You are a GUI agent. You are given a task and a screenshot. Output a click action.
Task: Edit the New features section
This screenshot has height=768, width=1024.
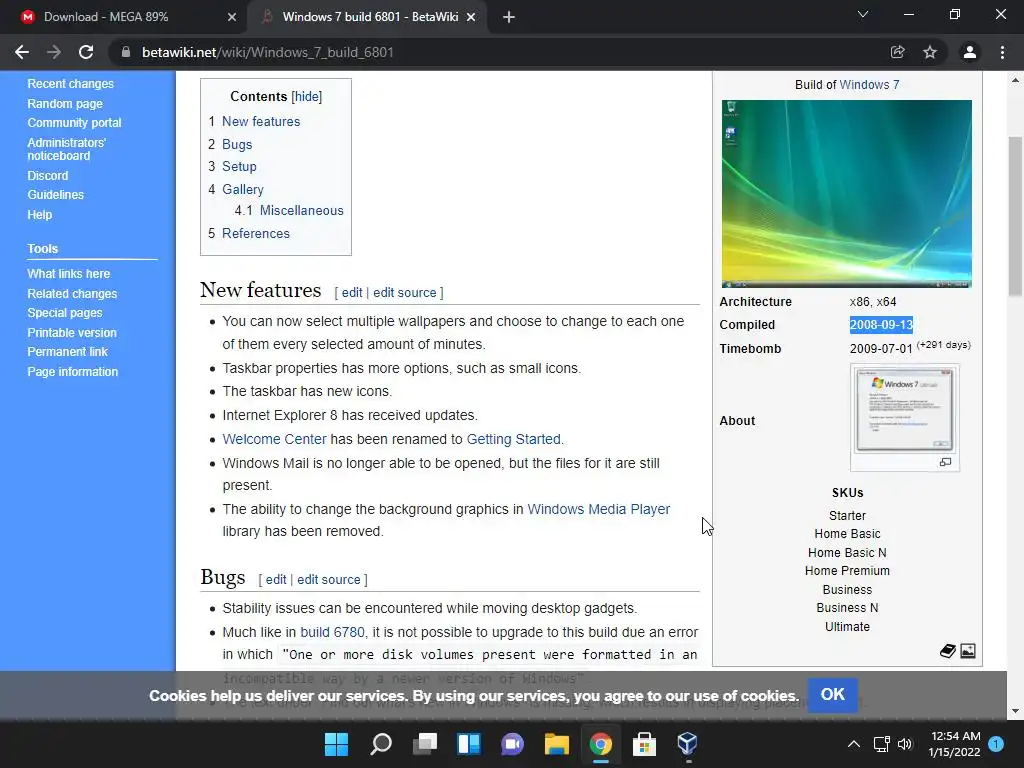[352, 293]
